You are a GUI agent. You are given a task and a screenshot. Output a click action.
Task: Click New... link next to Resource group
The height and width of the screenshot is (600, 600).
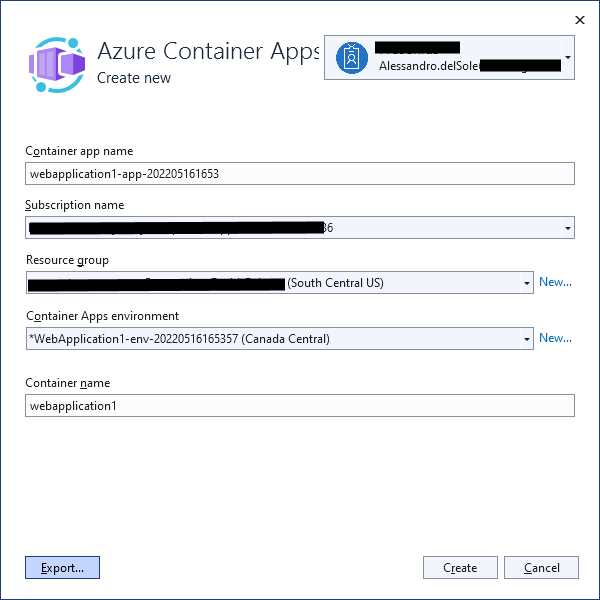pyautogui.click(x=555, y=282)
